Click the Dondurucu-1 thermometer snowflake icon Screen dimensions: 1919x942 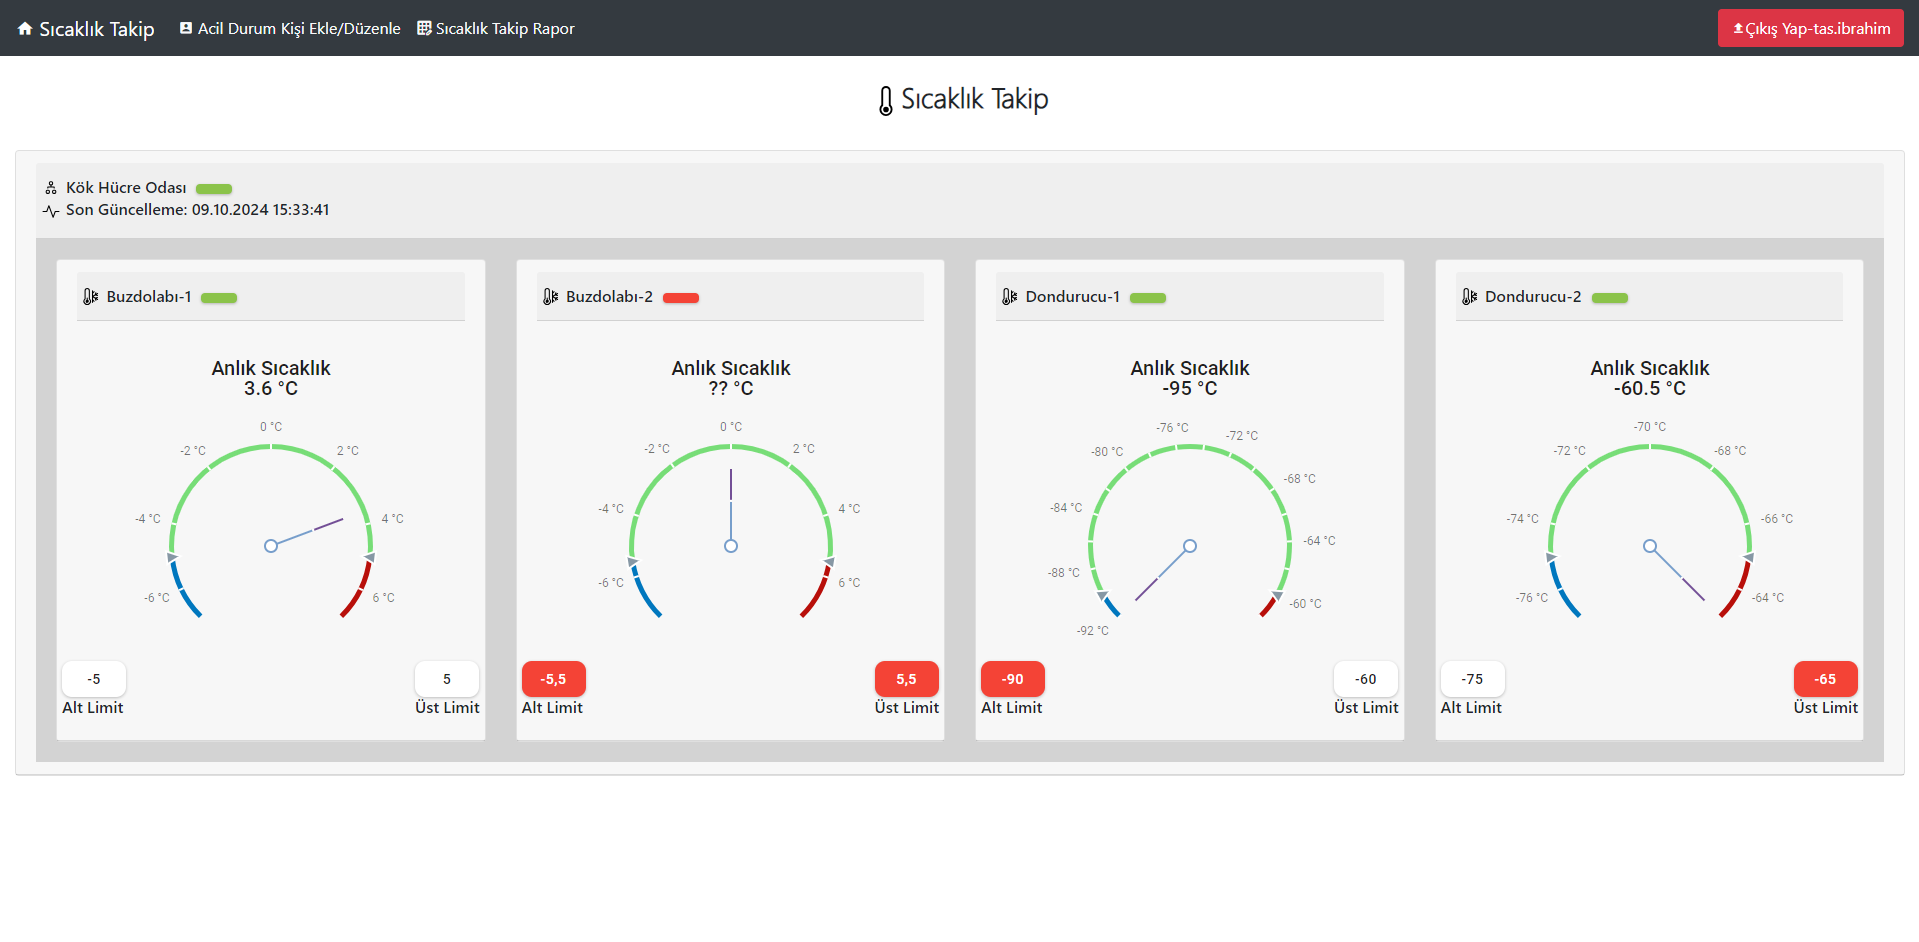[1010, 297]
